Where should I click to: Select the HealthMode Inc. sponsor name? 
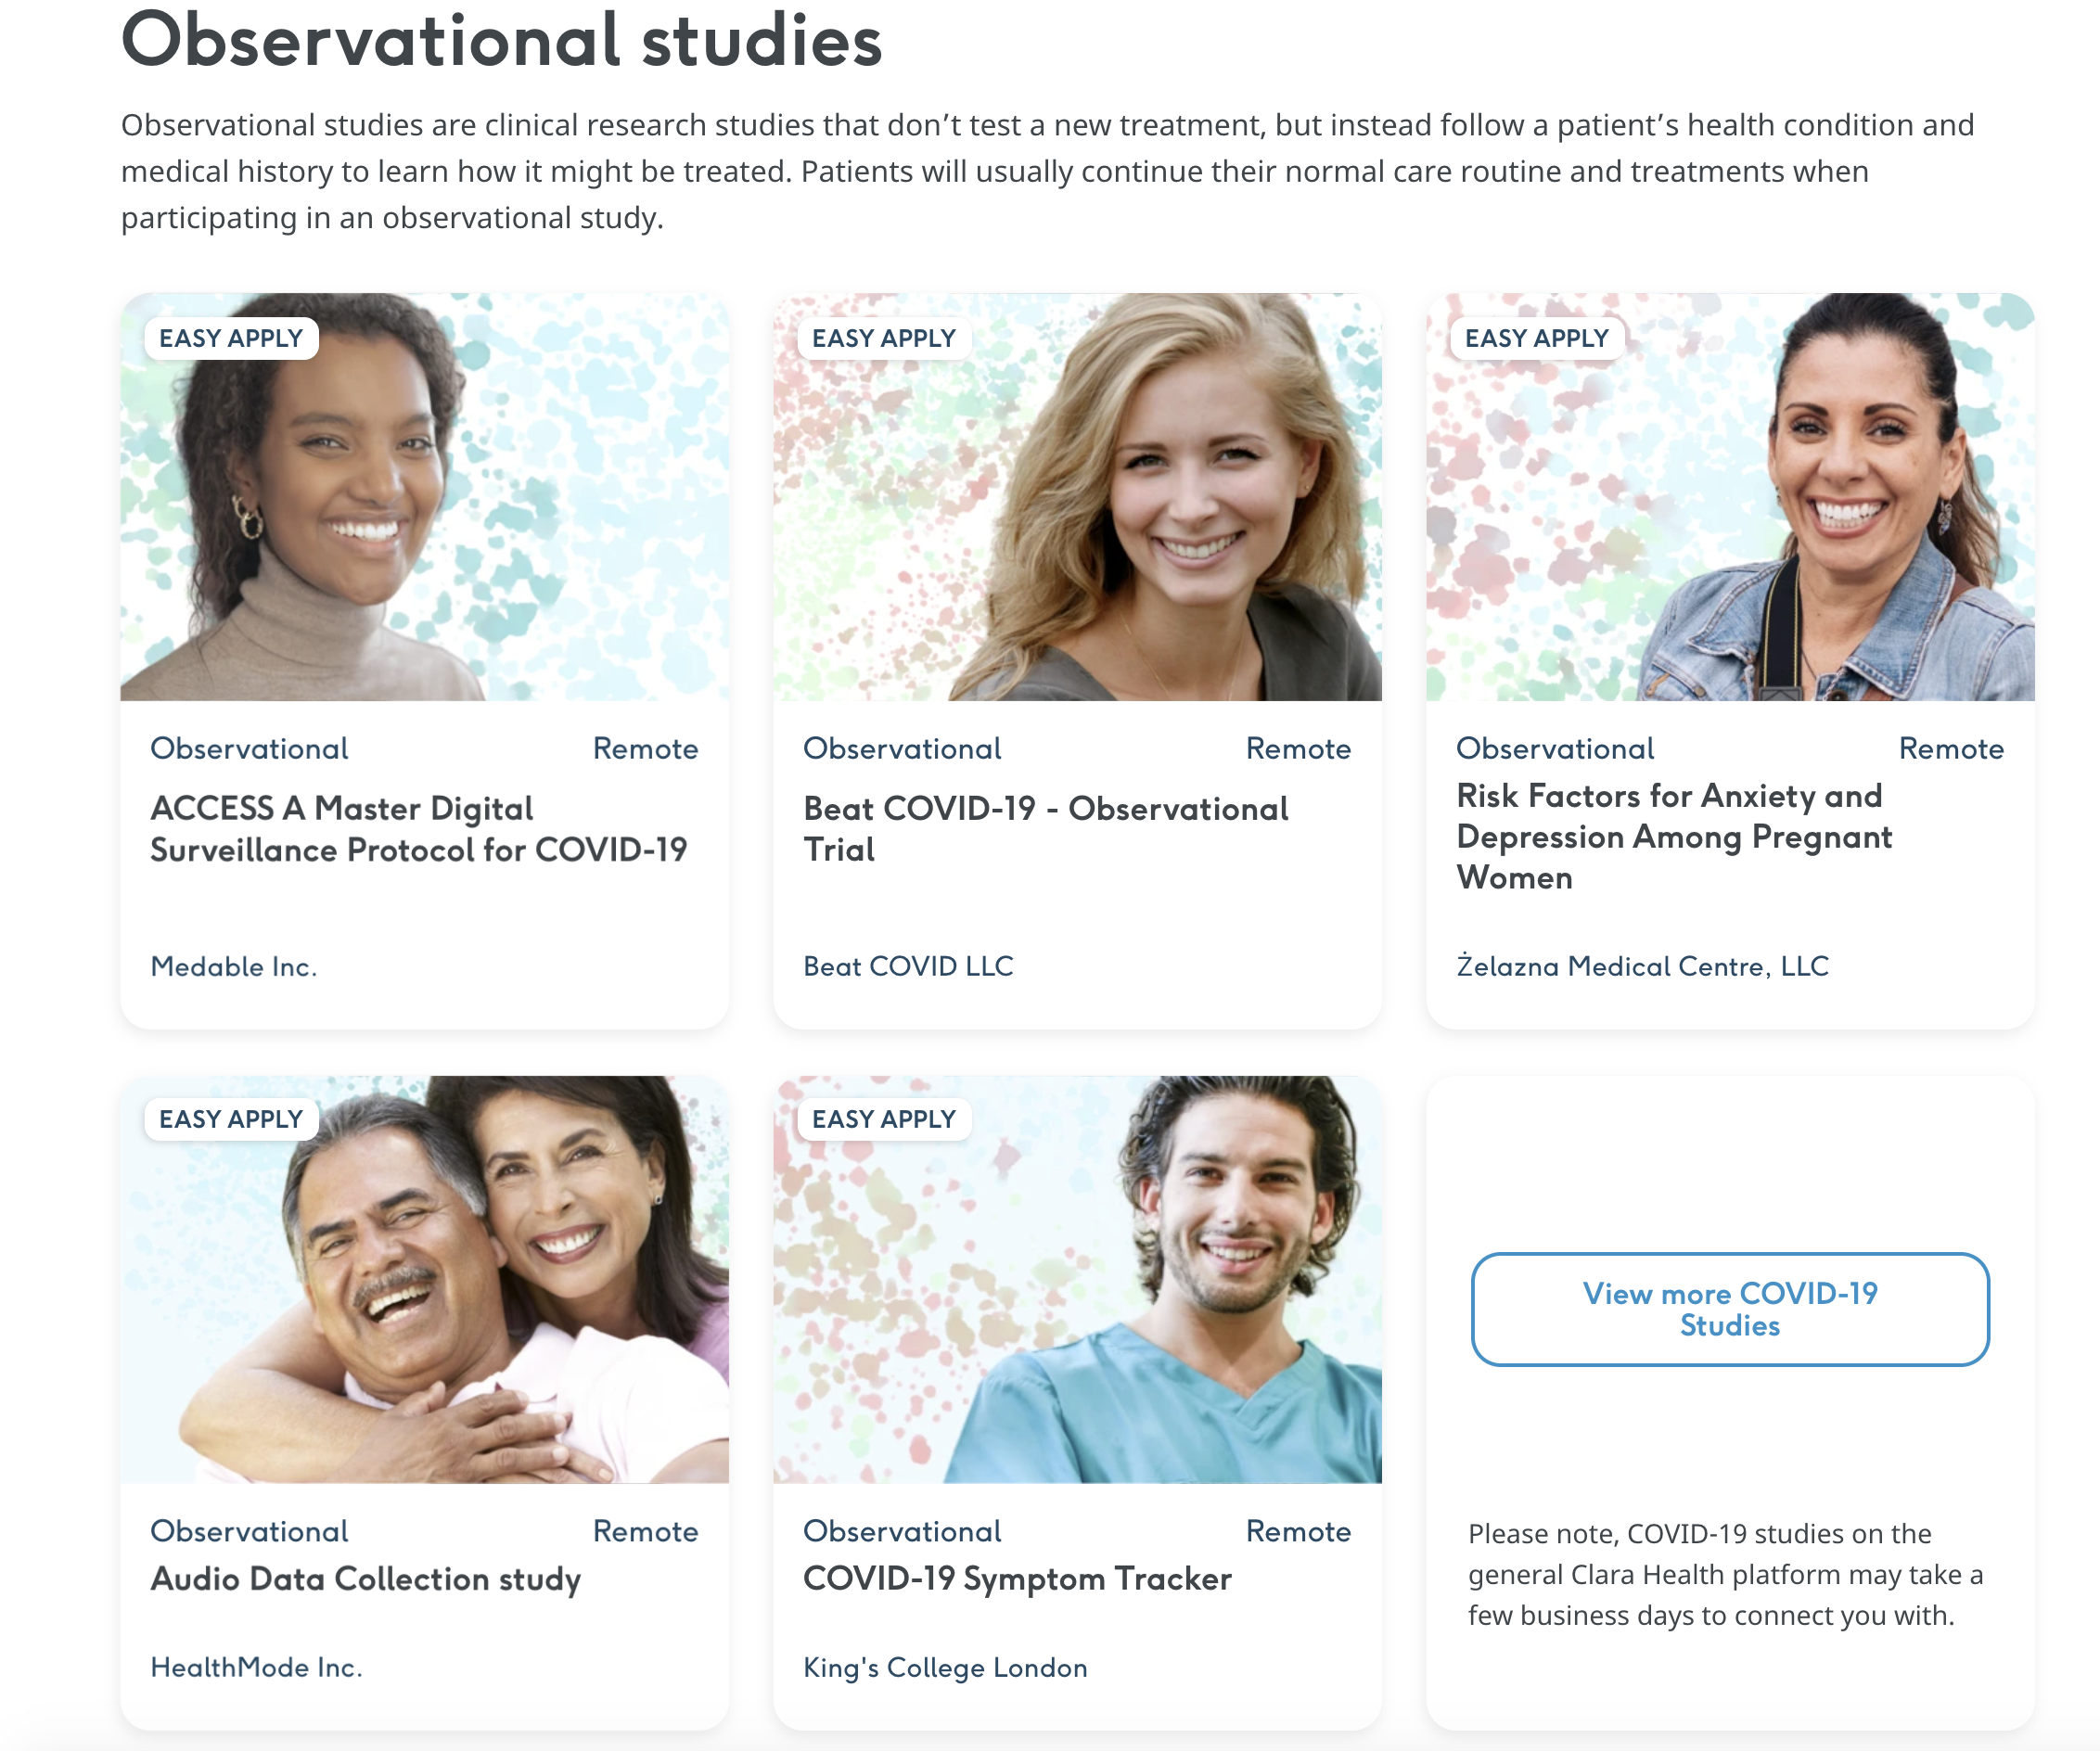coord(257,1668)
